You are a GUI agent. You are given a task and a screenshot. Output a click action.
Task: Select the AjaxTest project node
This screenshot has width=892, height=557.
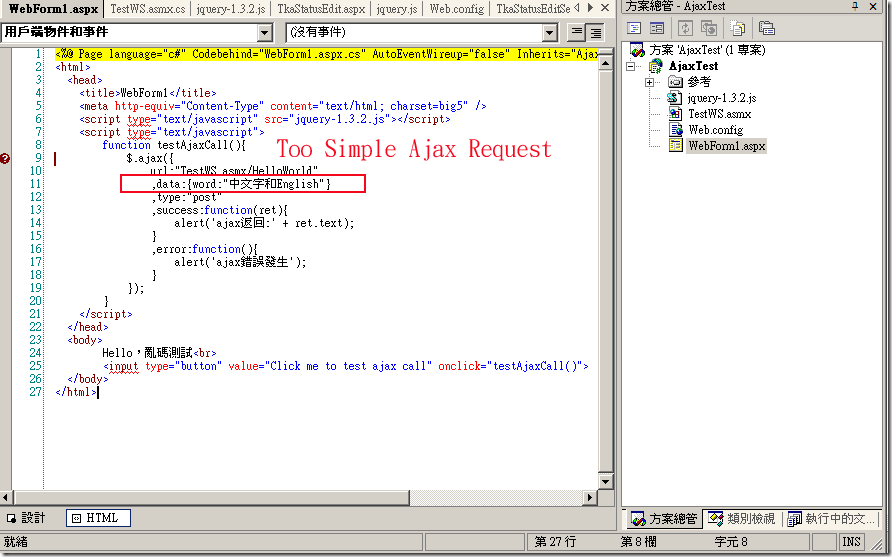click(x=693, y=66)
